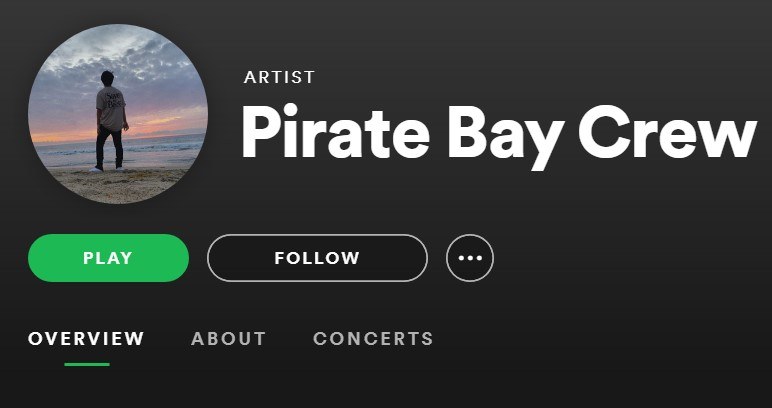Expand artist options via the ellipsis circle
Screen dimensions: 772x408
470,258
